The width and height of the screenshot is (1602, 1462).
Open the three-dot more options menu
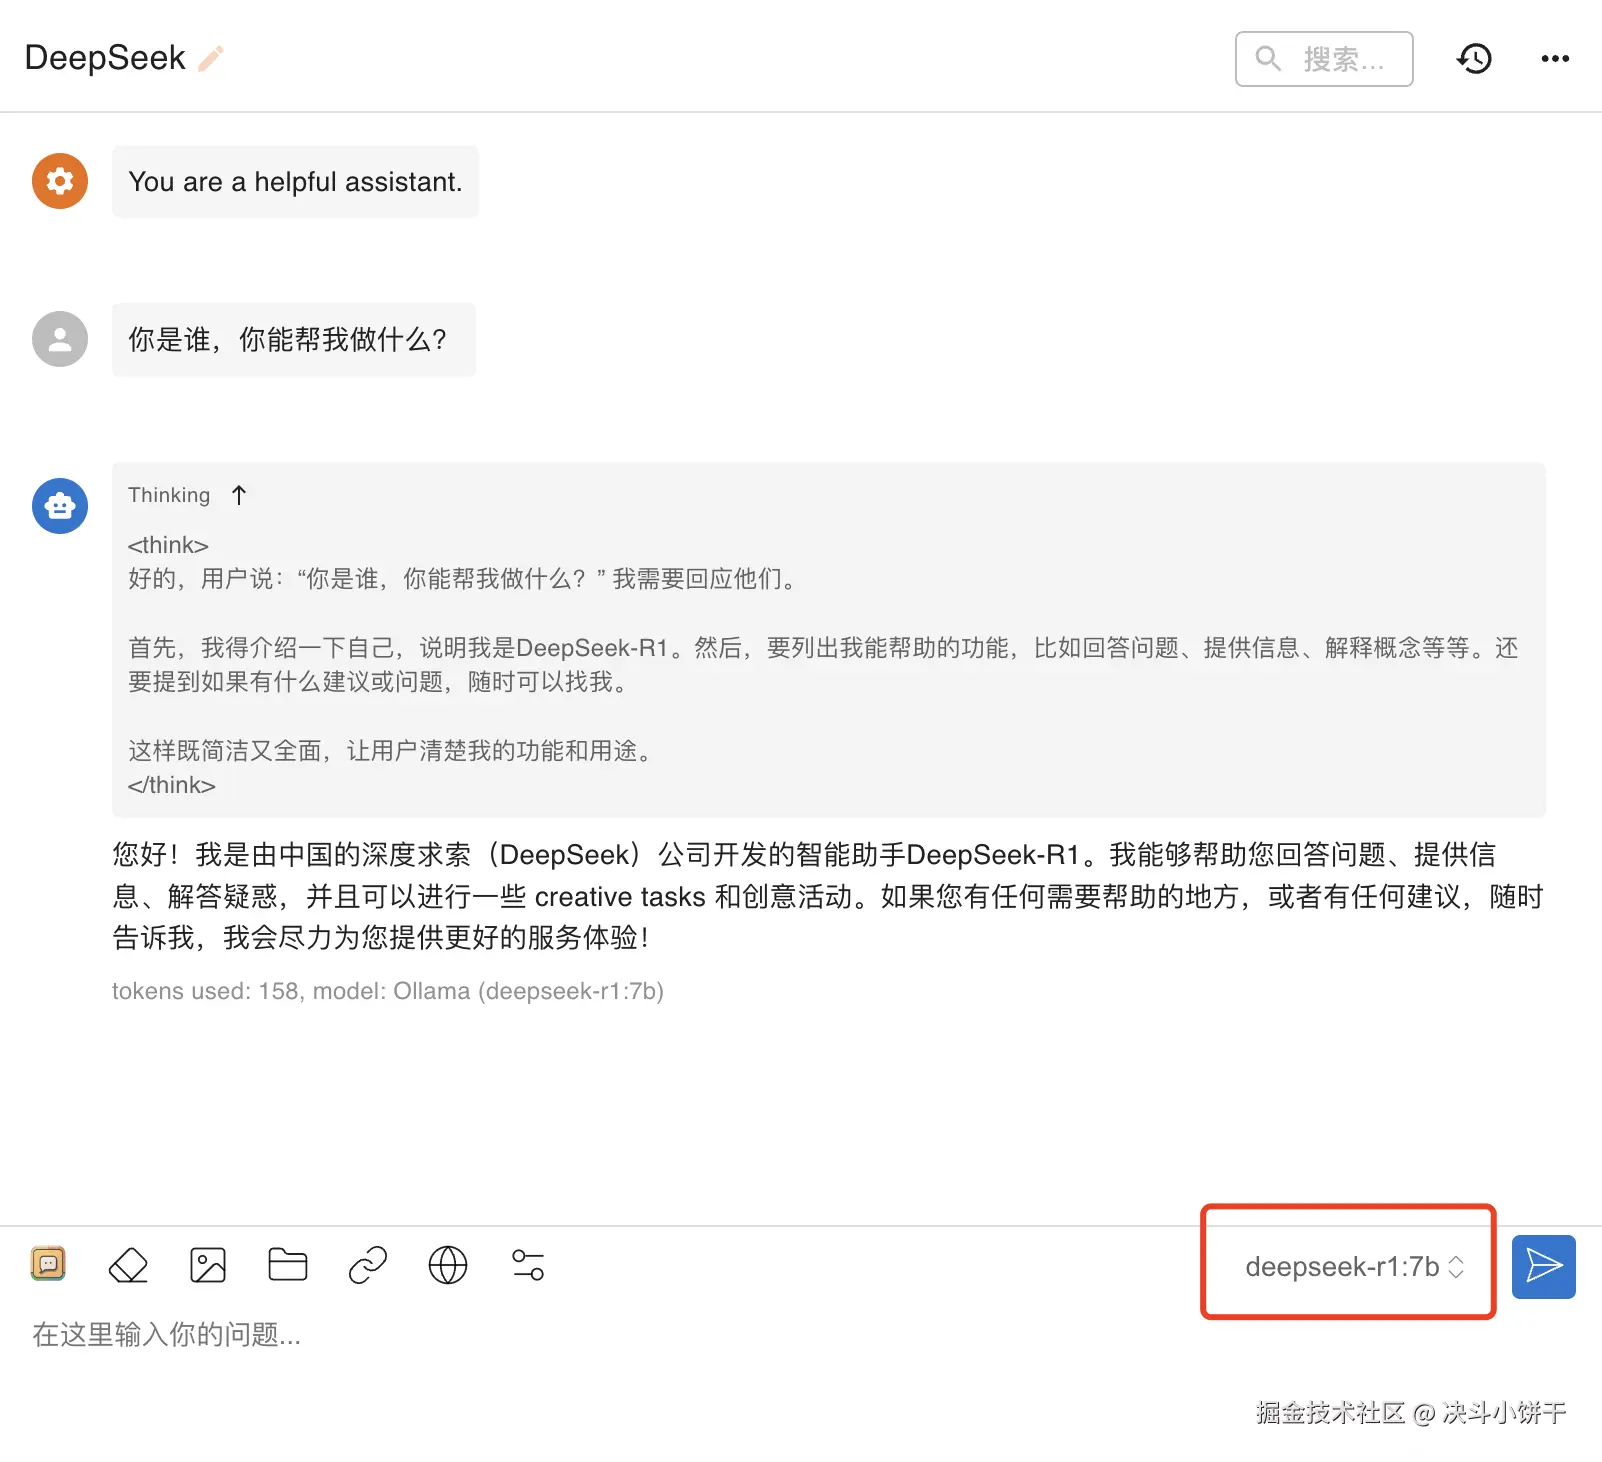tap(1555, 59)
